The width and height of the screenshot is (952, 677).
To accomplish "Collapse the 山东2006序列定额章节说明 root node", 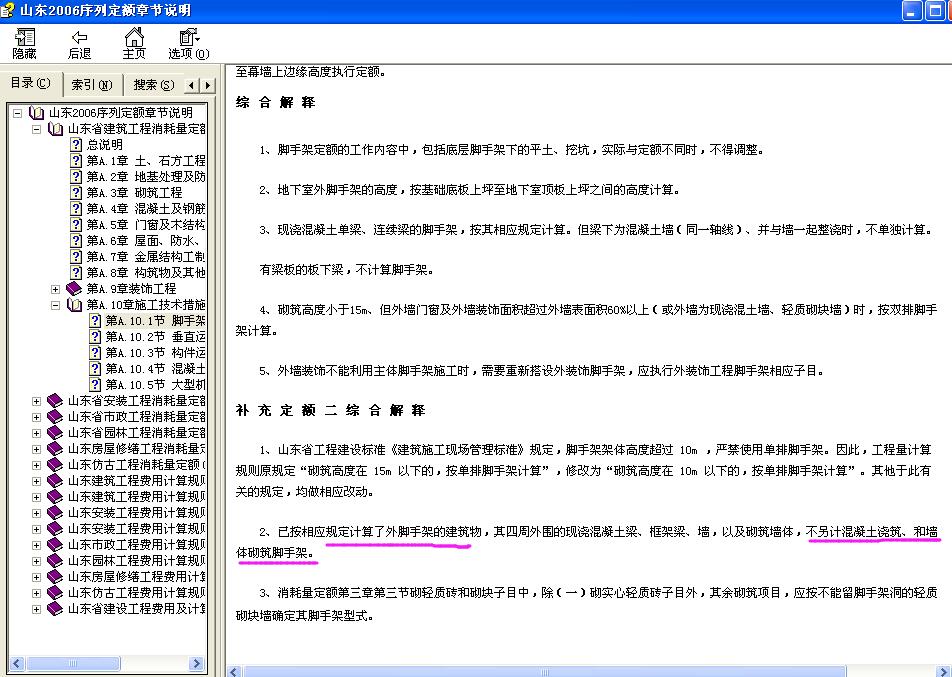I will 18,113.
